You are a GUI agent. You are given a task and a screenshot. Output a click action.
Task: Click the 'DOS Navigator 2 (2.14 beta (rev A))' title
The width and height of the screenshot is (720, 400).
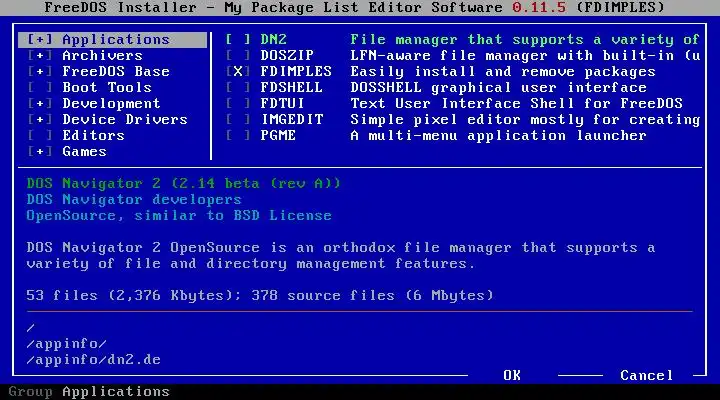point(184,184)
